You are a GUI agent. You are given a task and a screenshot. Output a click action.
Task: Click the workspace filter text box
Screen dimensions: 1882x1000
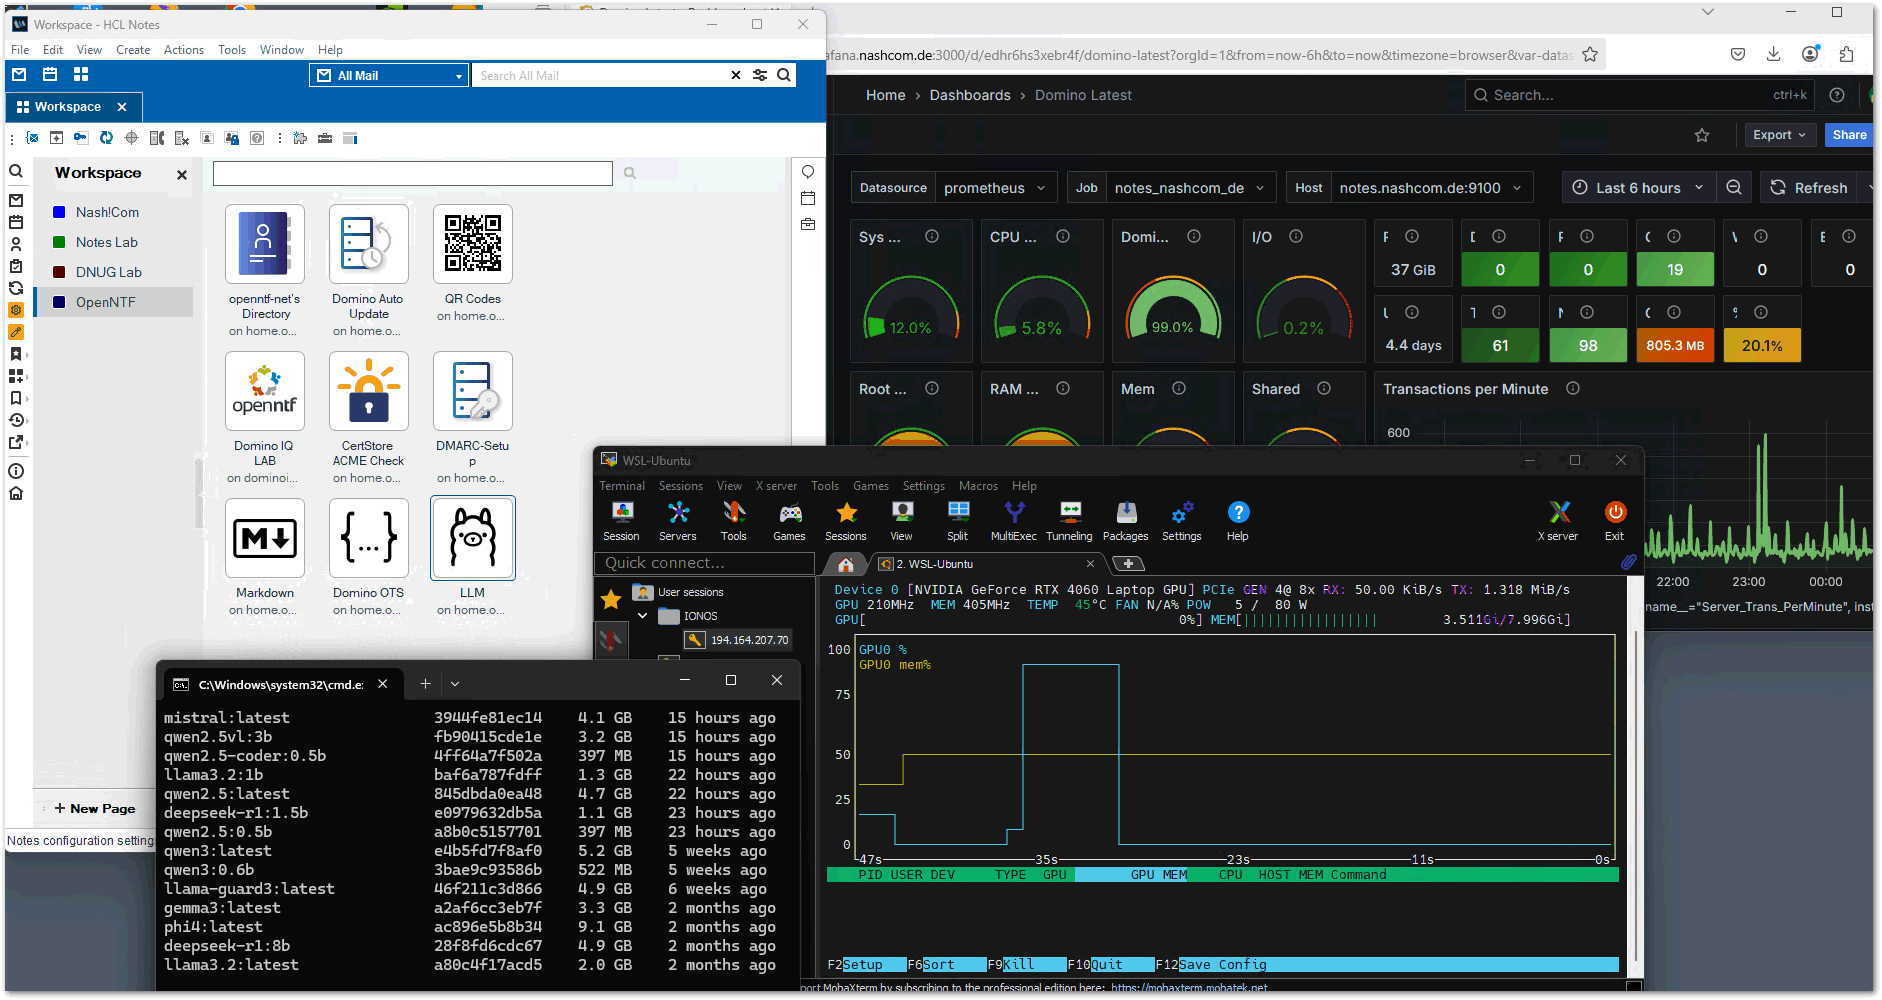(412, 173)
